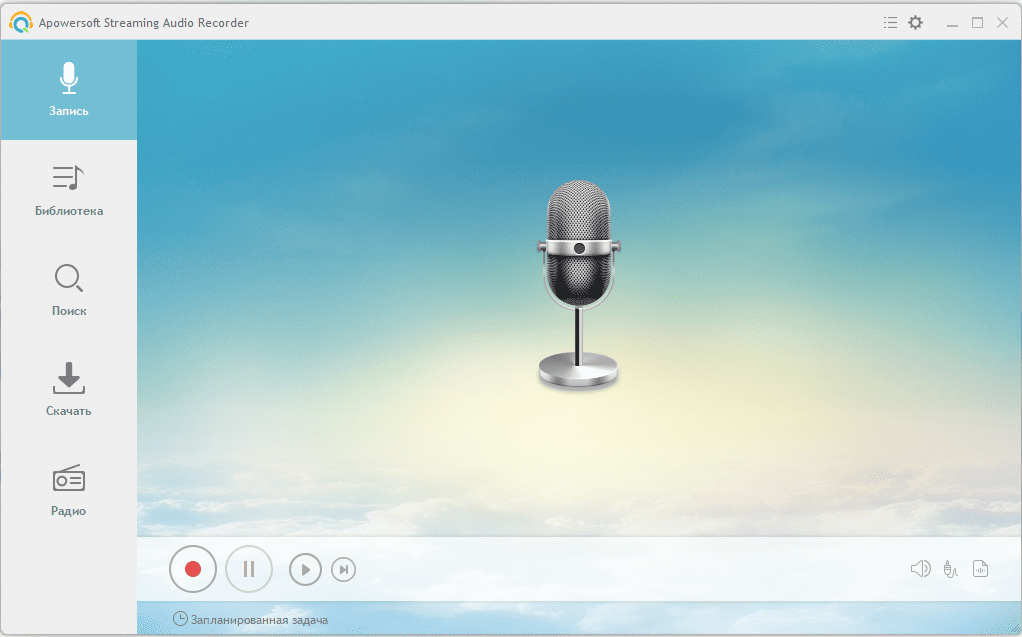
Task: Open the Библиотека library tab
Action: pos(68,190)
